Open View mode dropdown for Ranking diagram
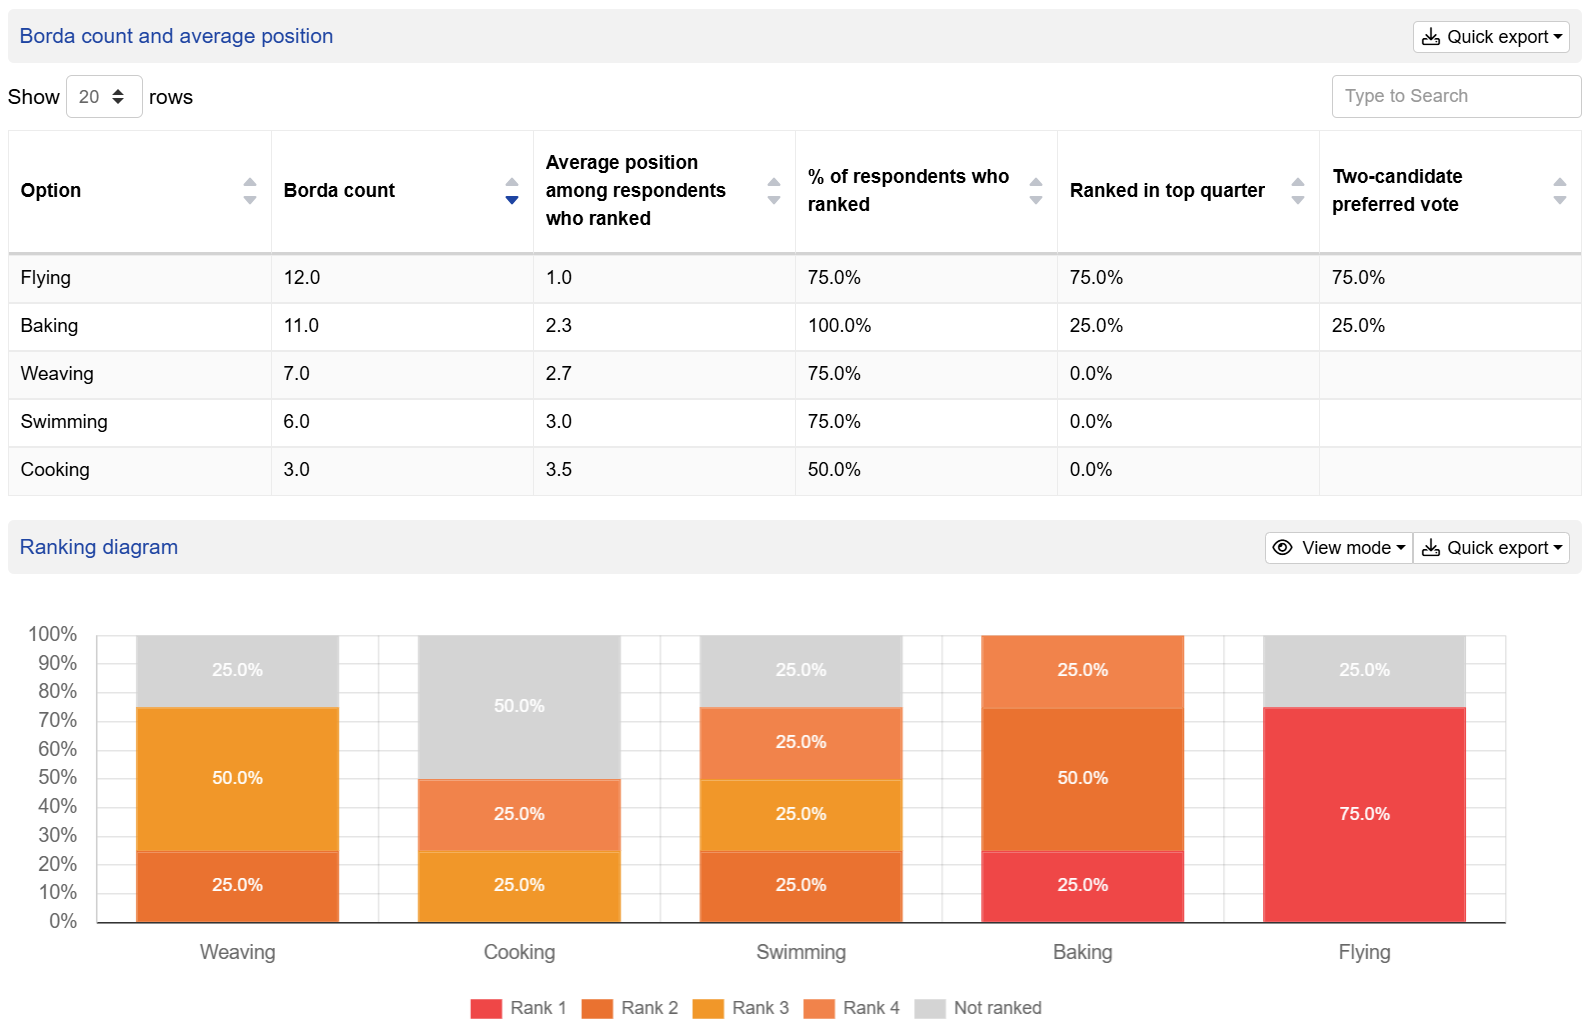This screenshot has width=1590, height=1035. pyautogui.click(x=1338, y=548)
